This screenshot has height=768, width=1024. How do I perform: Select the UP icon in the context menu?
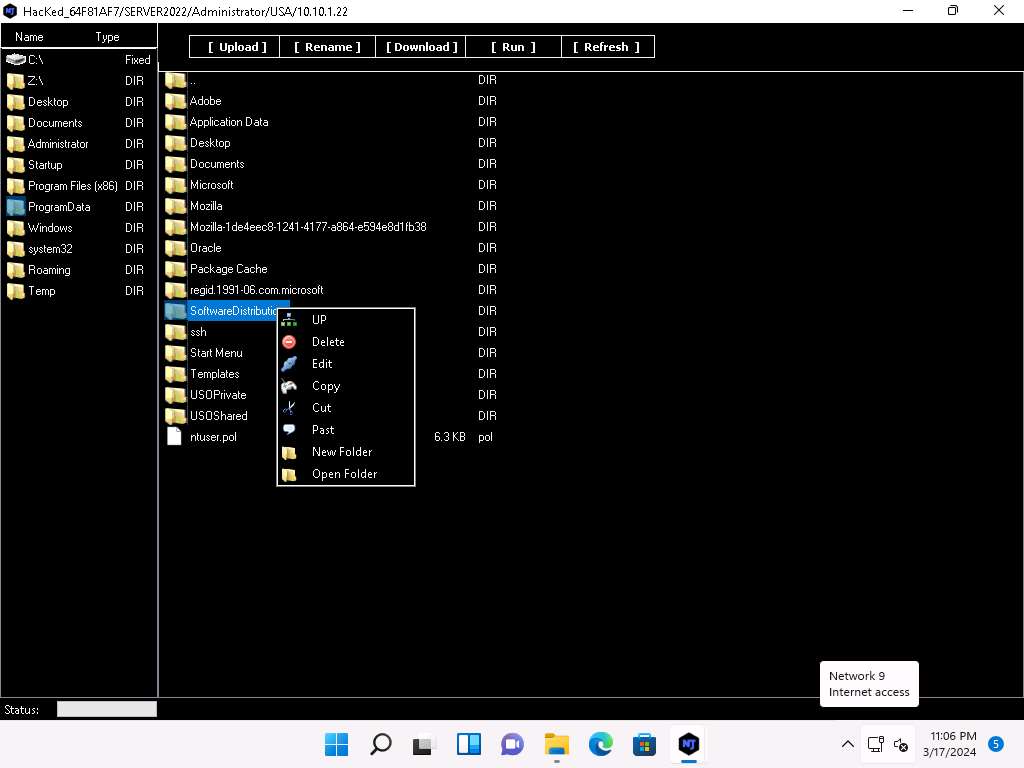[289, 320]
